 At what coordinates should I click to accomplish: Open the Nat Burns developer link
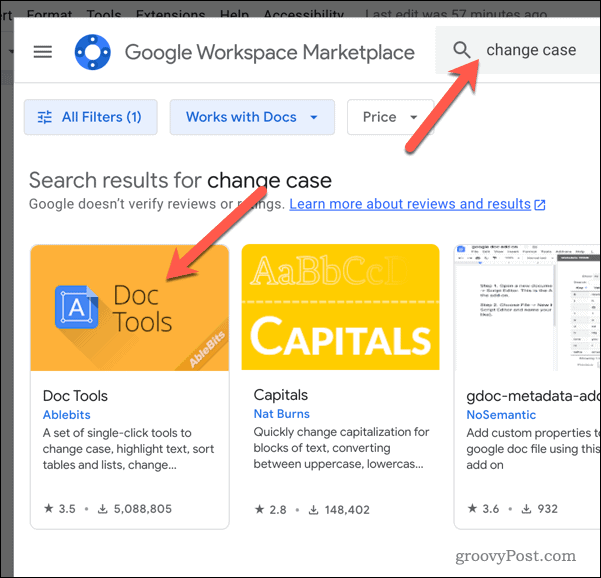(281, 414)
